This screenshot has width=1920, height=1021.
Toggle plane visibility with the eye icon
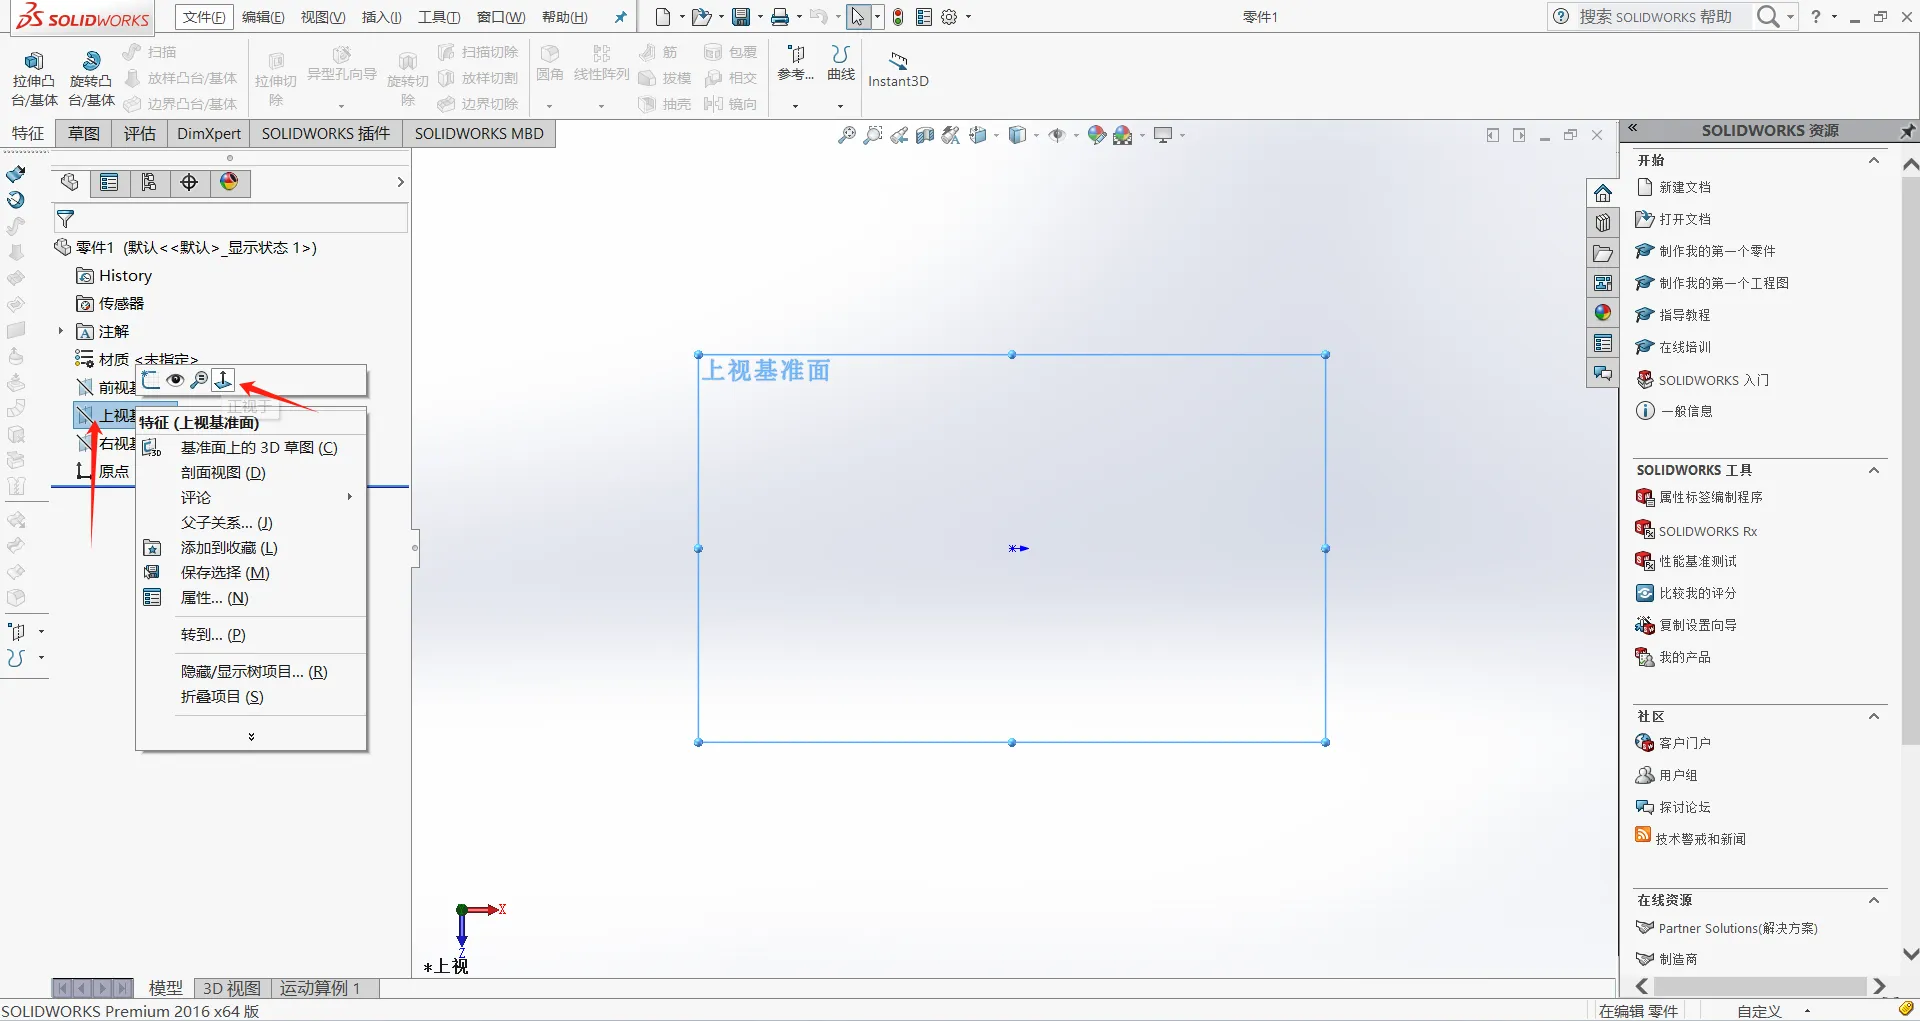175,380
